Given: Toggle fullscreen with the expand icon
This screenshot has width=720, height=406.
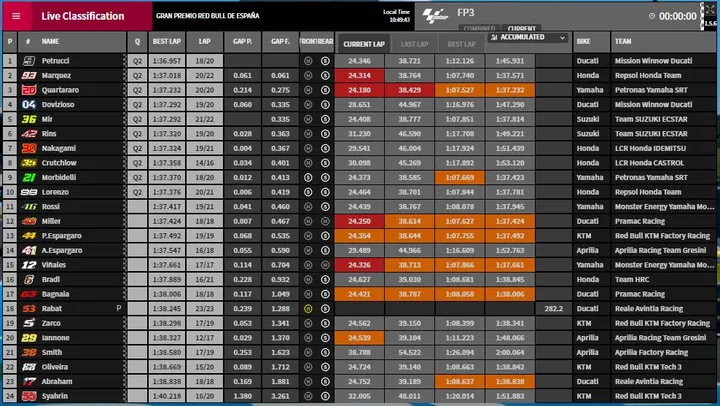Looking at the screenshot, I should pos(710,10).
